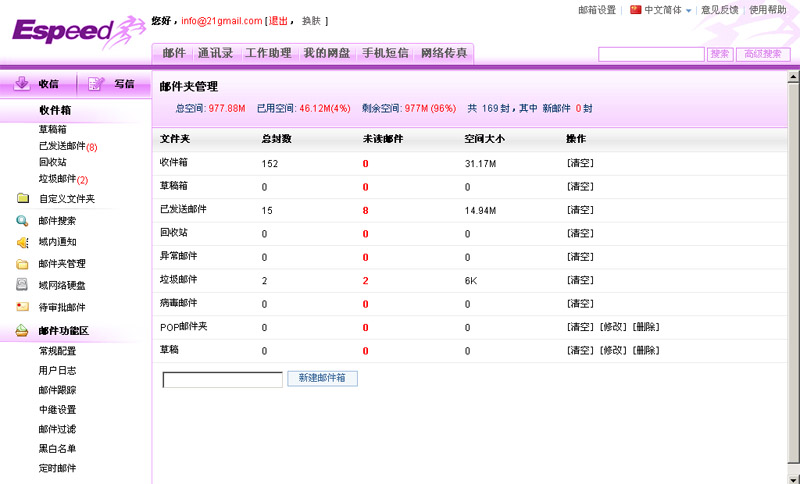Click the China flag language icon

[635, 10]
